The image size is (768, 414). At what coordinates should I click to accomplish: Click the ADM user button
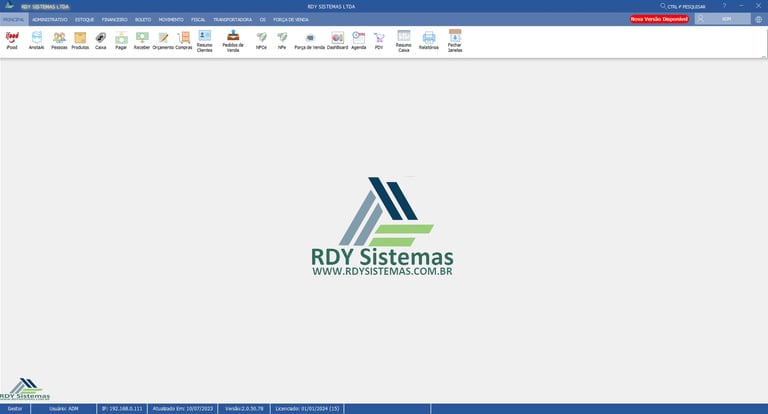pyautogui.click(x=722, y=19)
